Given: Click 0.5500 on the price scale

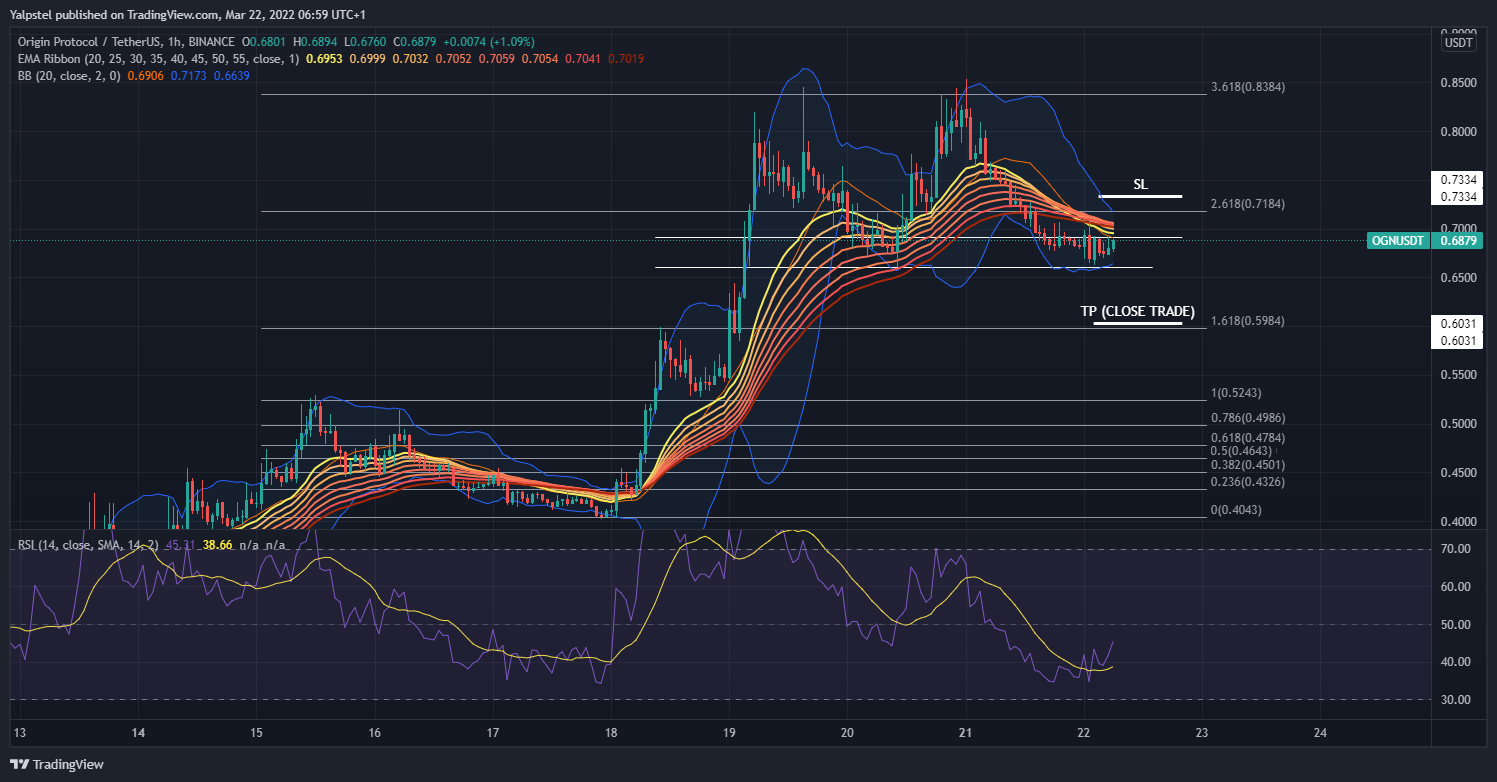Looking at the screenshot, I should click(1459, 375).
